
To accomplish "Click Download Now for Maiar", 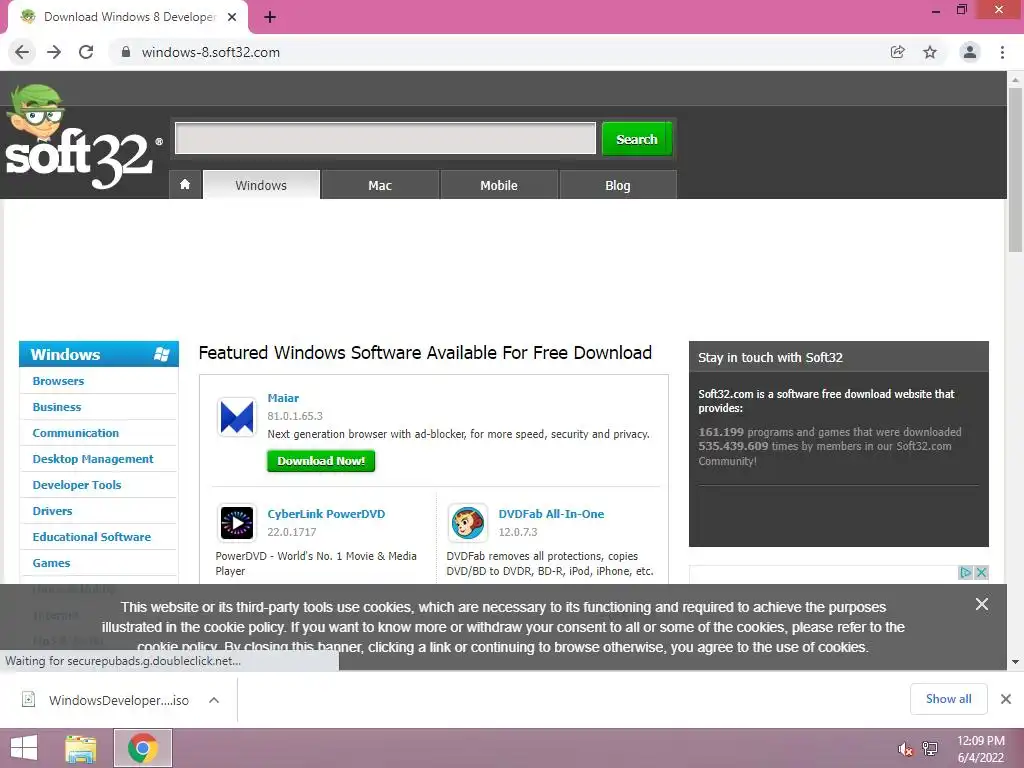I will pos(321,461).
